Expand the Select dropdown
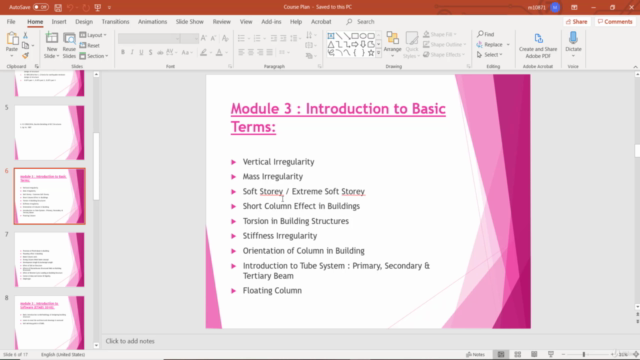This screenshot has width=640, height=360. point(490,55)
